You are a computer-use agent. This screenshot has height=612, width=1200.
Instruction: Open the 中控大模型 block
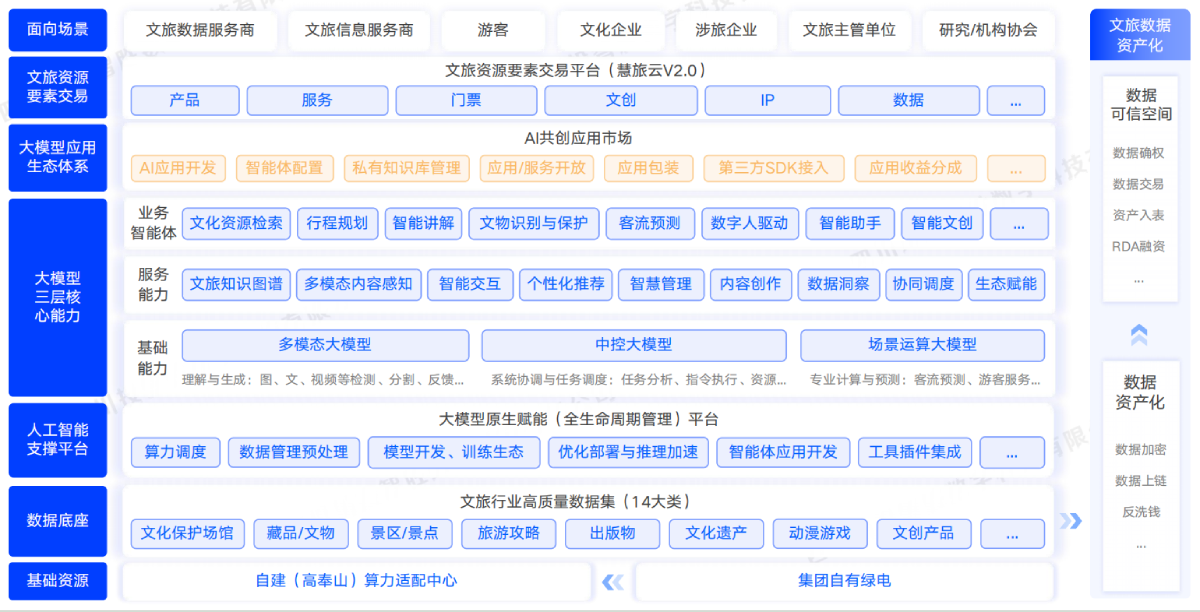coord(634,345)
